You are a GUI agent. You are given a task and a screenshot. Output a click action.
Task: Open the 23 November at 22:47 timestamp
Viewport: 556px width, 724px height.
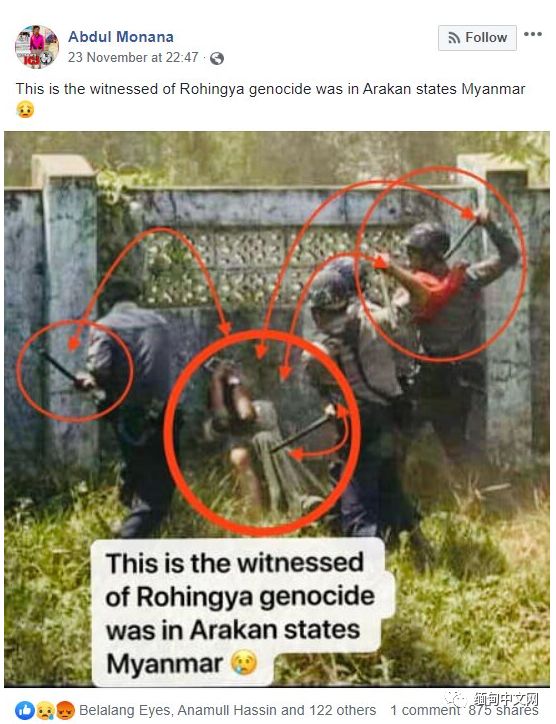133,57
